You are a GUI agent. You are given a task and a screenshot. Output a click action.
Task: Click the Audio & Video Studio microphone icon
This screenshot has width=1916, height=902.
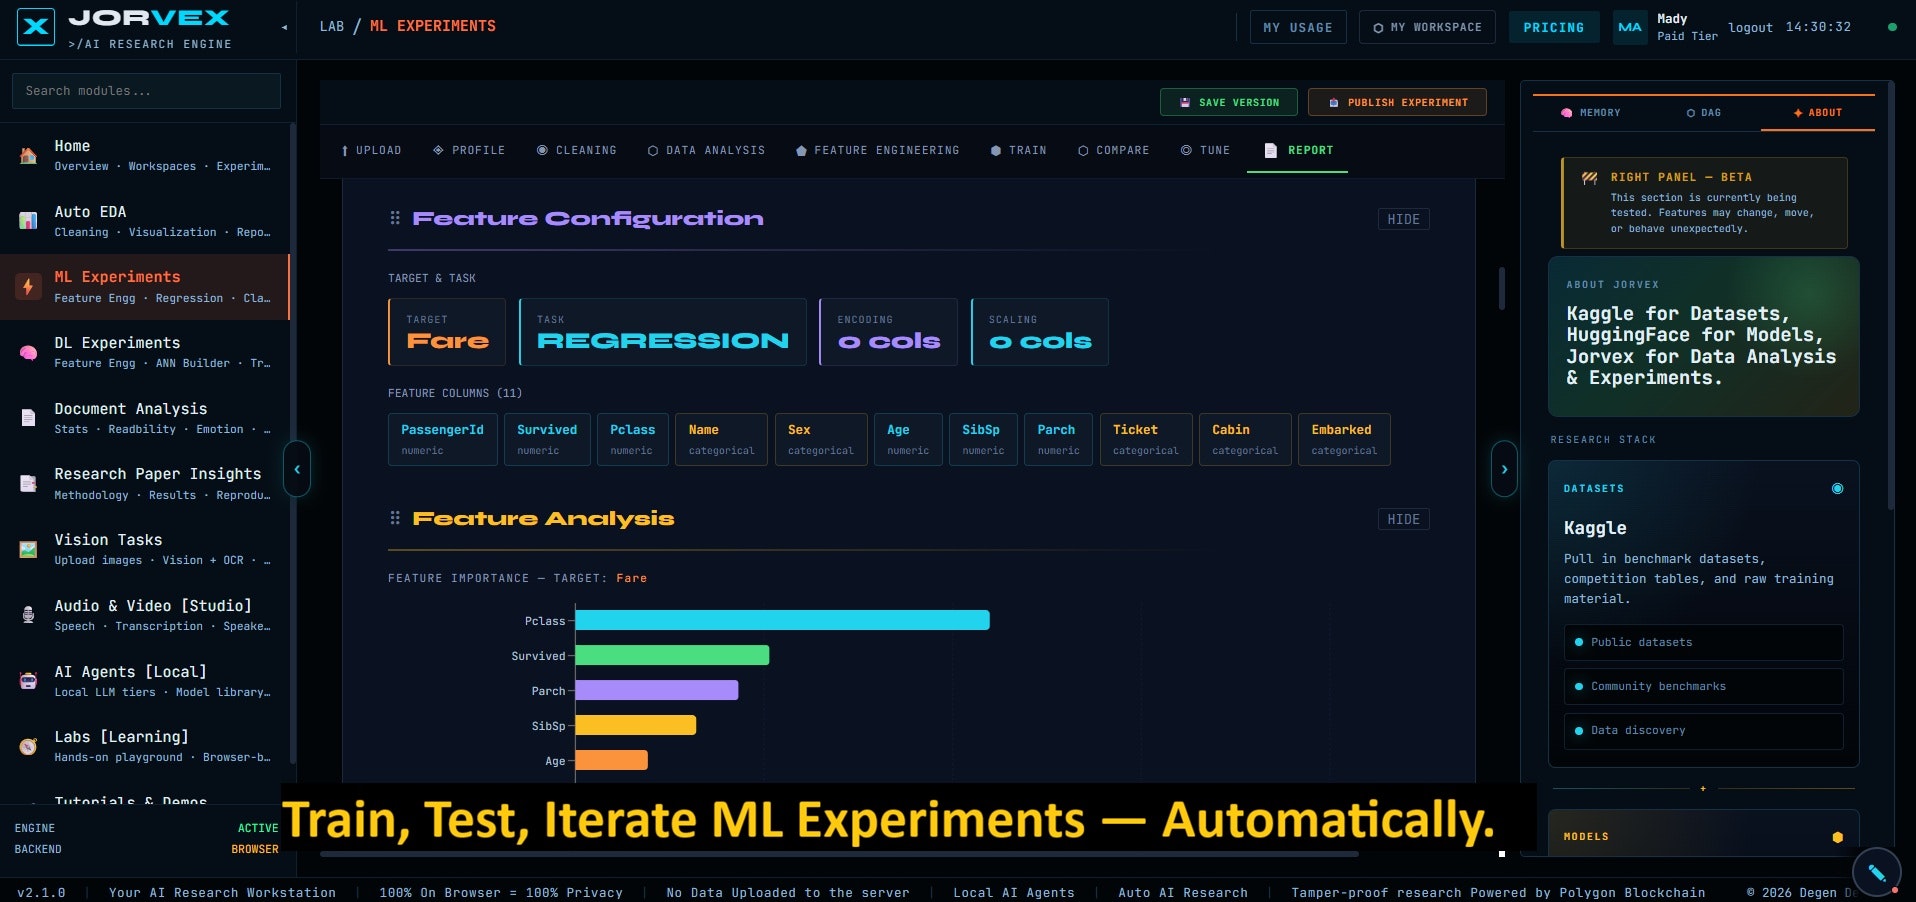28,615
